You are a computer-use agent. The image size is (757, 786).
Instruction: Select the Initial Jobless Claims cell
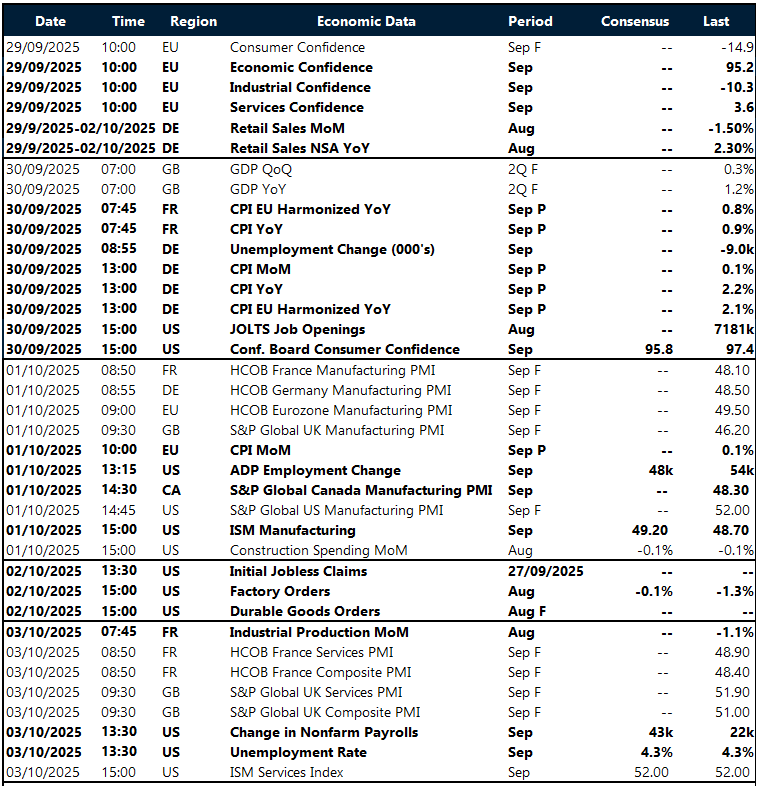(298, 571)
